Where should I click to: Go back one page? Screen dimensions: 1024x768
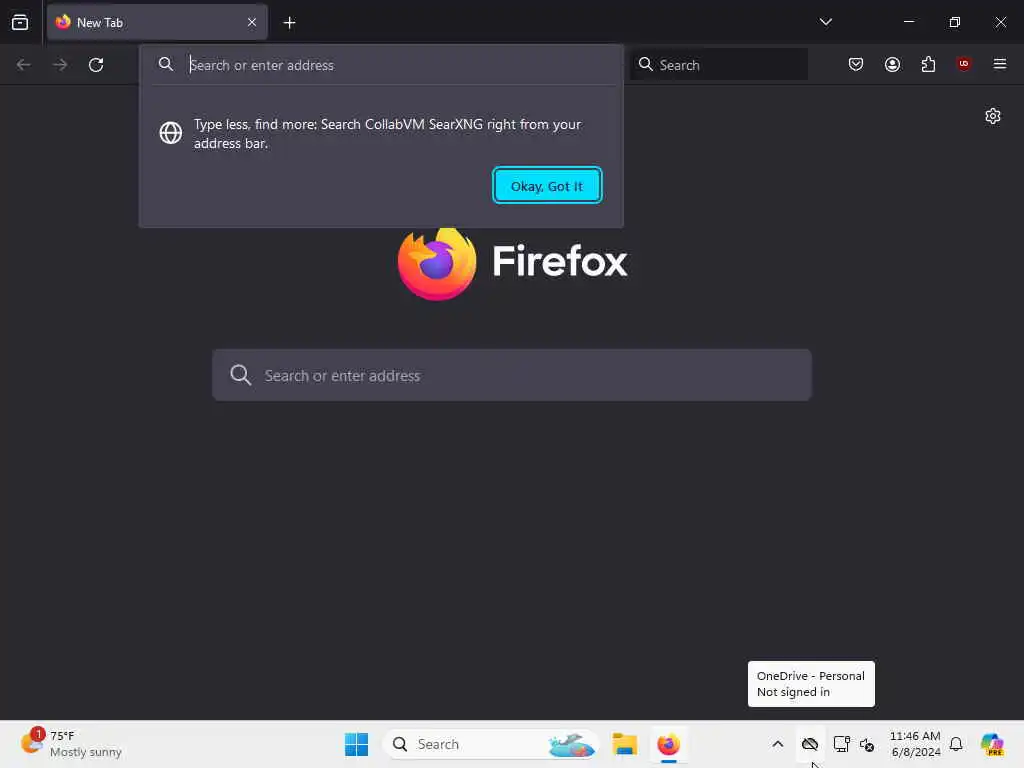coord(24,65)
